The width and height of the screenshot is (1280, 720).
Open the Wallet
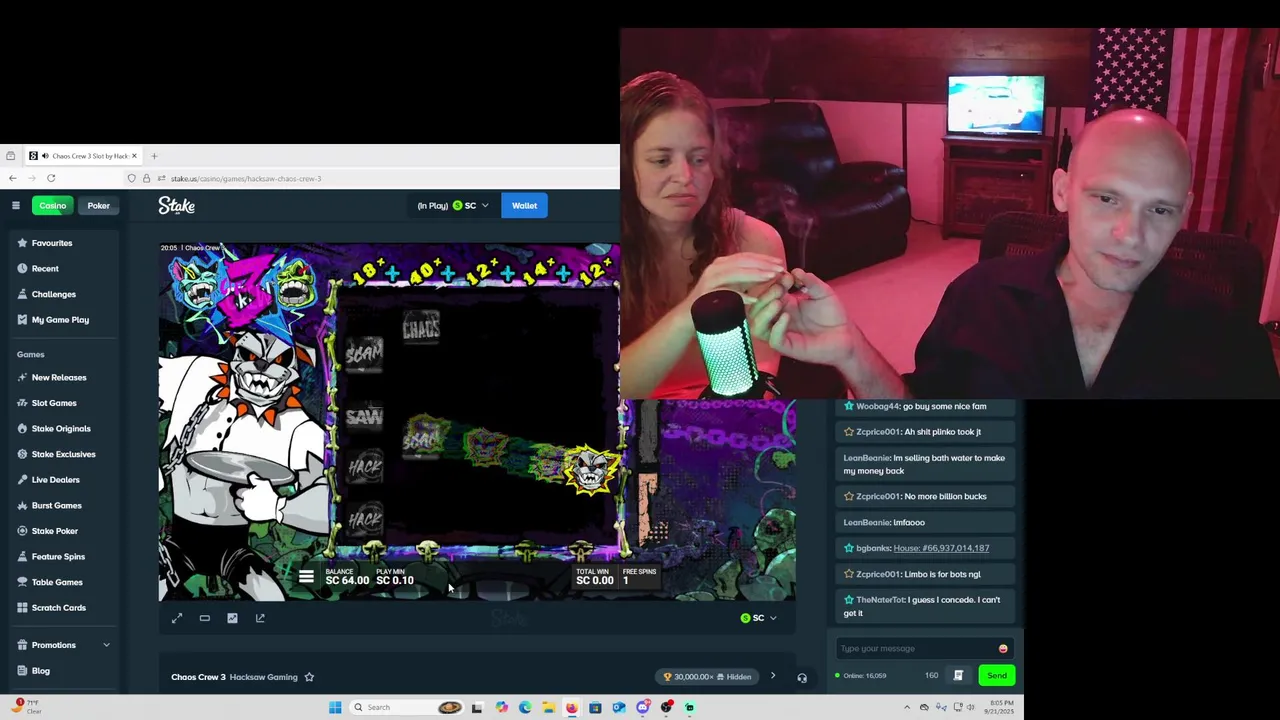click(524, 206)
